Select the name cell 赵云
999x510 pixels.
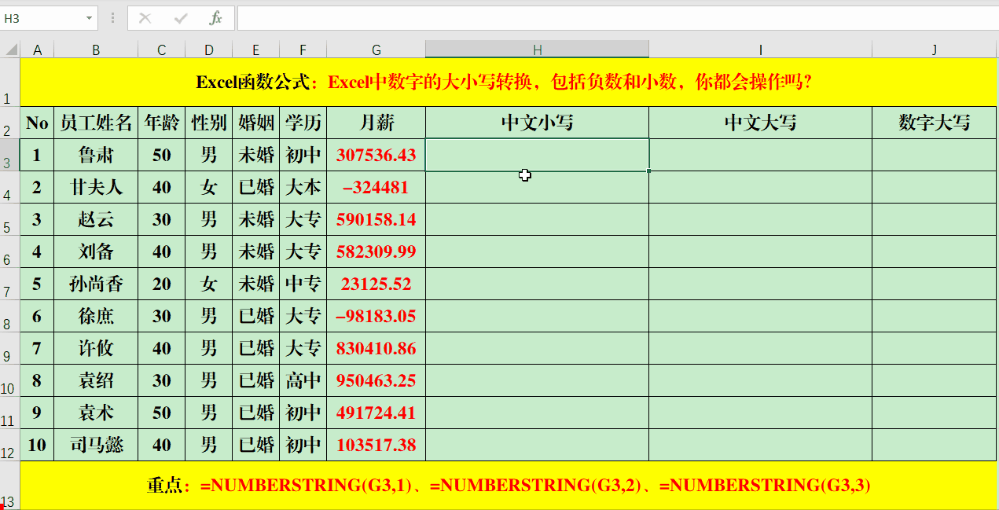[x=96, y=219]
